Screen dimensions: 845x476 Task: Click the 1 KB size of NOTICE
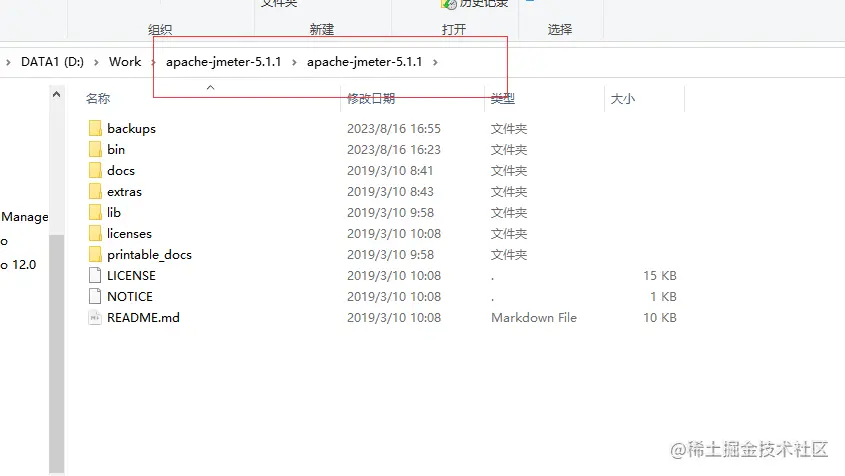click(x=663, y=296)
